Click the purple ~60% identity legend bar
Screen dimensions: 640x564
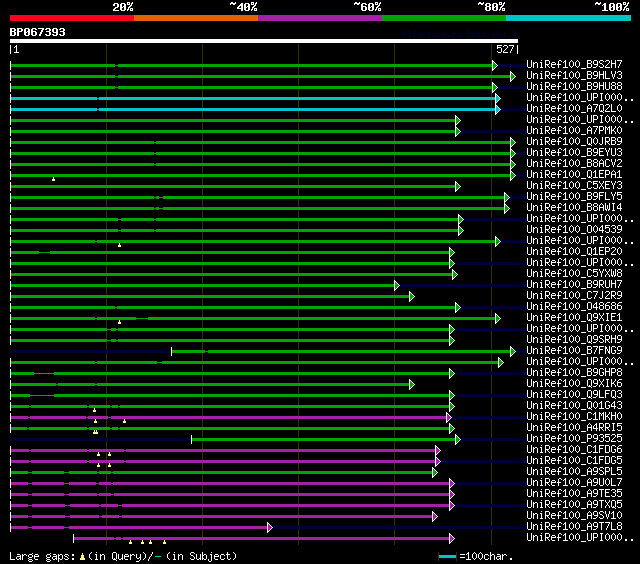pos(319,18)
